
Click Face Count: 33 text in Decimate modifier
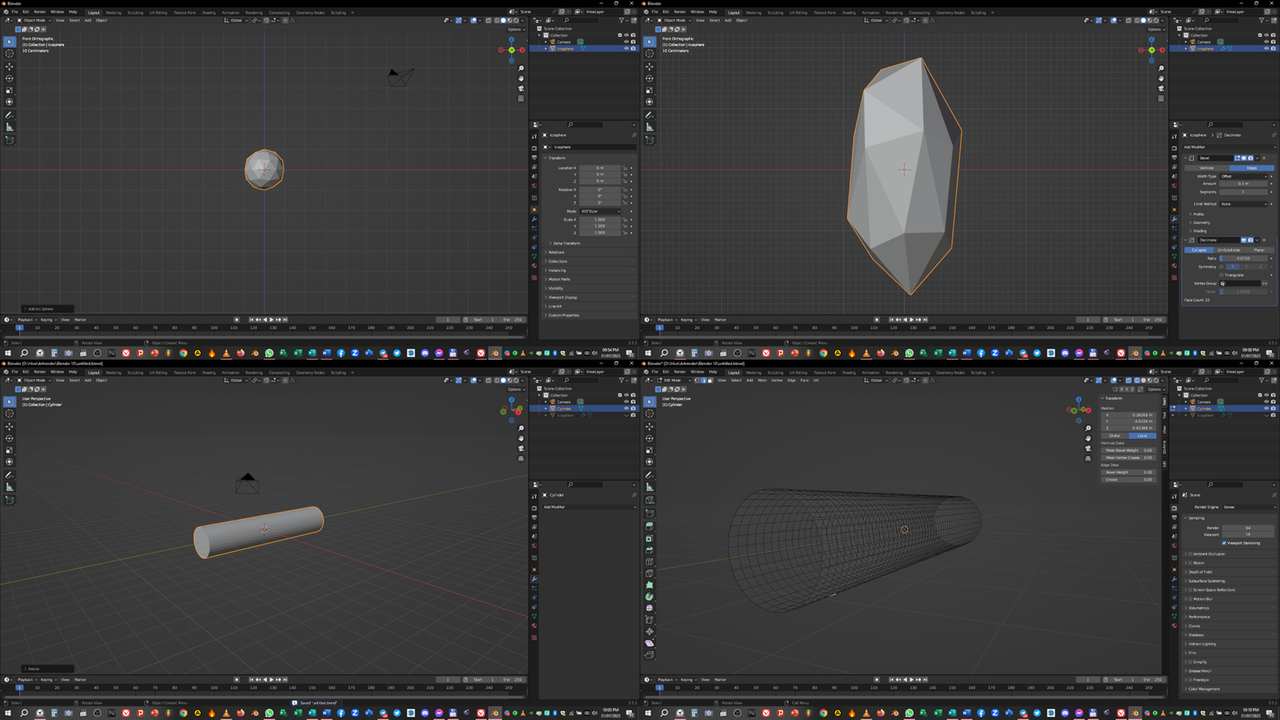click(1197, 300)
